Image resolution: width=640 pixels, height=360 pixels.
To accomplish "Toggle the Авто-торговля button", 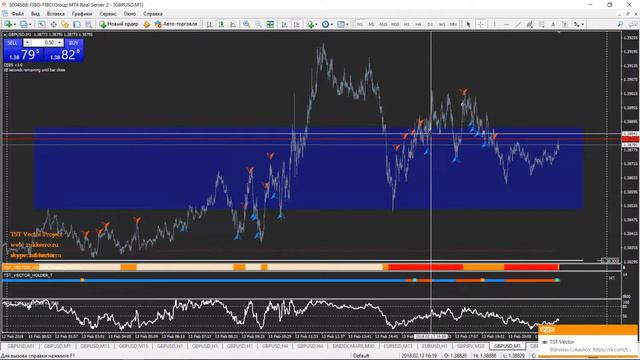I will coord(176,24).
